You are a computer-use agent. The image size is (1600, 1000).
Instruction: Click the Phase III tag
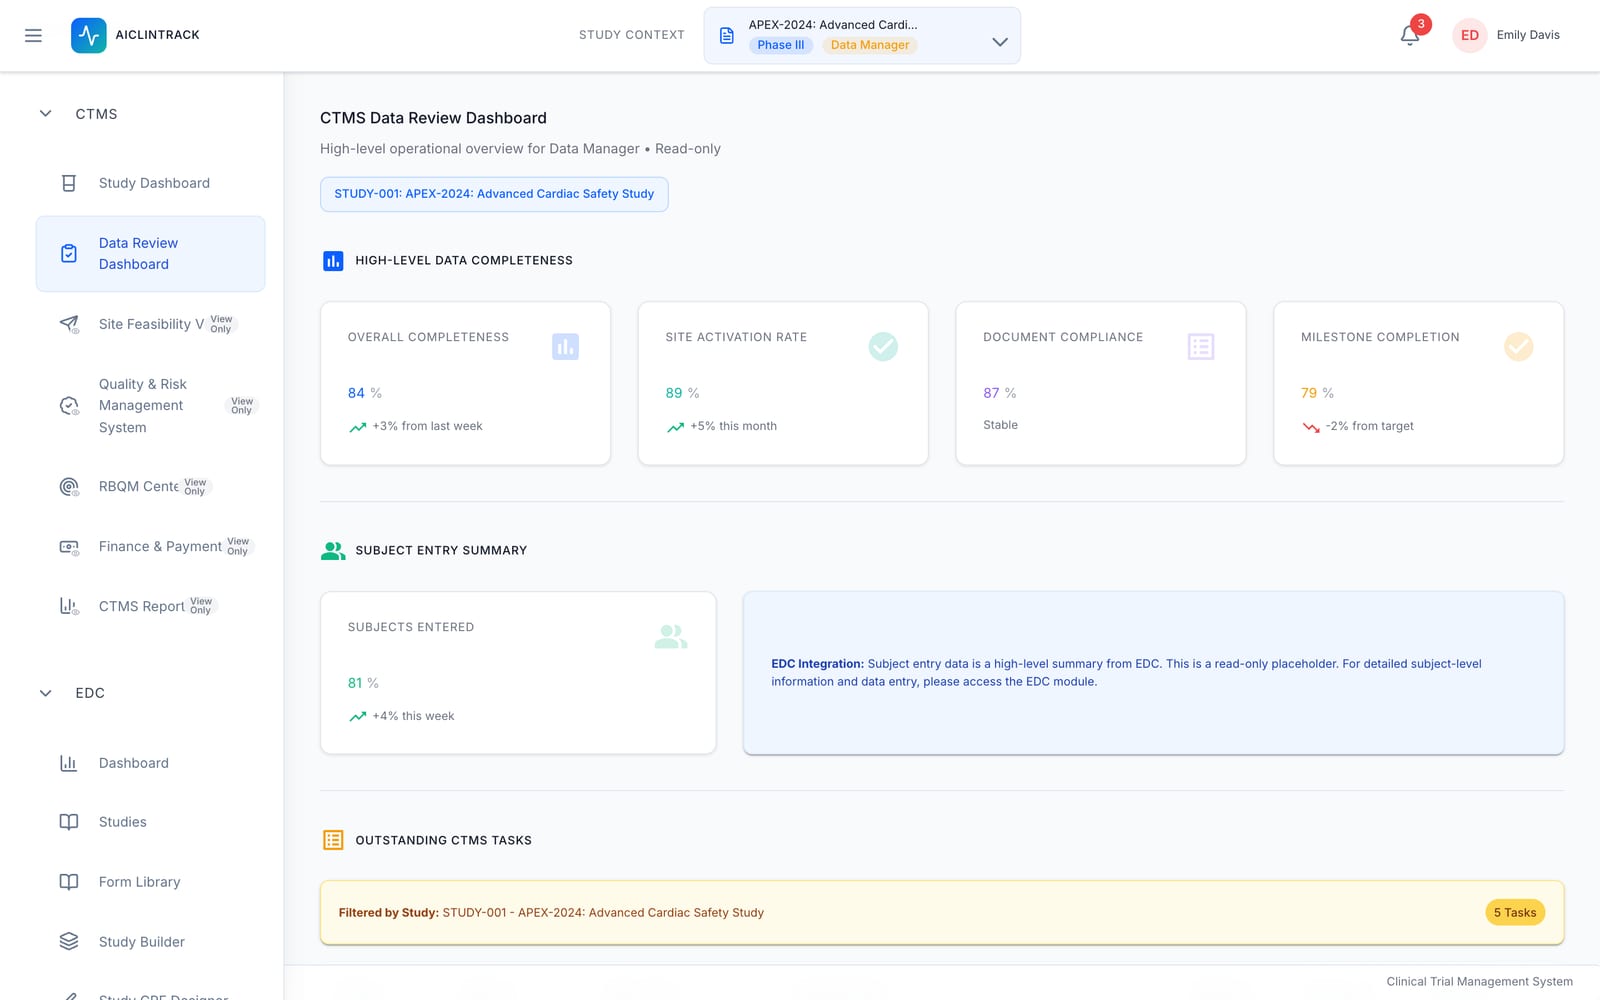point(781,45)
